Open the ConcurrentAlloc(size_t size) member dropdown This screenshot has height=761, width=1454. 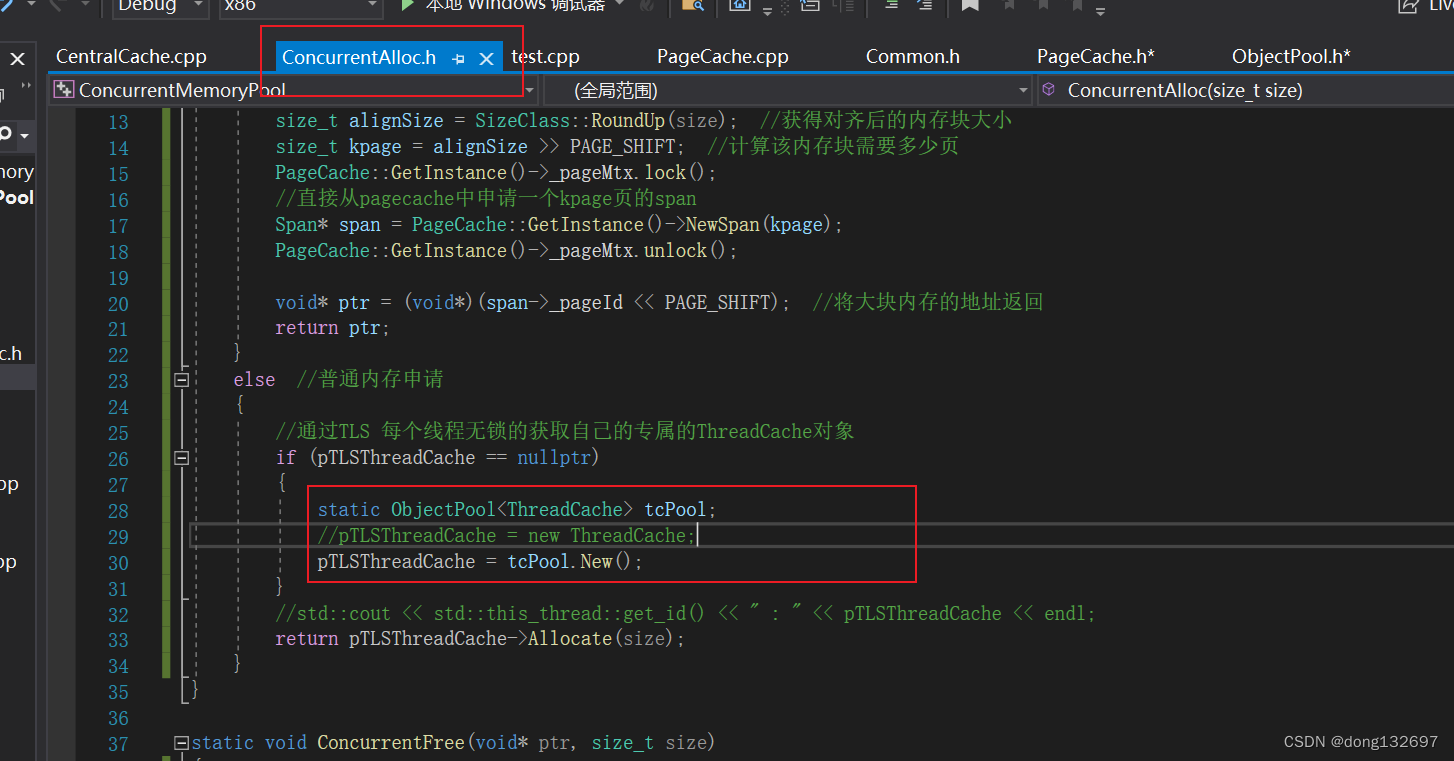[1246, 90]
